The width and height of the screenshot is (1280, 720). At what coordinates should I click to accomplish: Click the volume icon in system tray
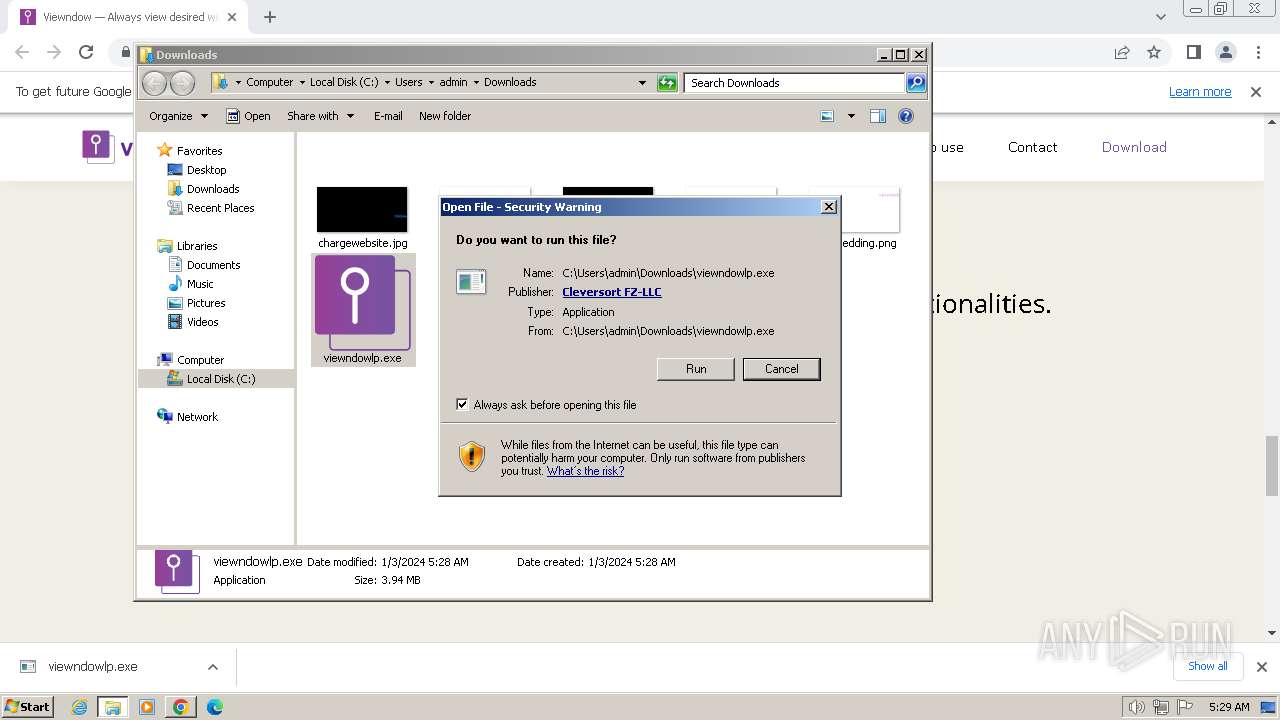[x=1137, y=707]
